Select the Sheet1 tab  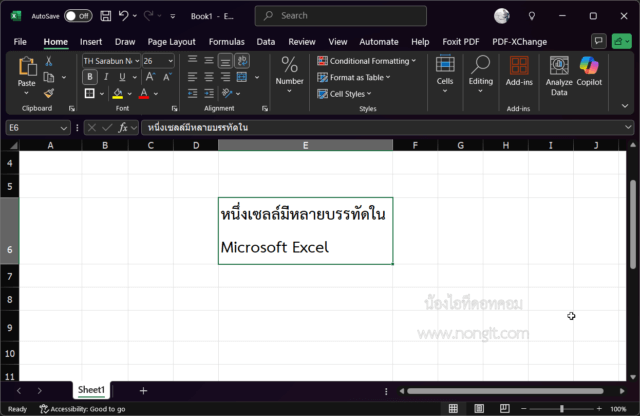coord(91,390)
